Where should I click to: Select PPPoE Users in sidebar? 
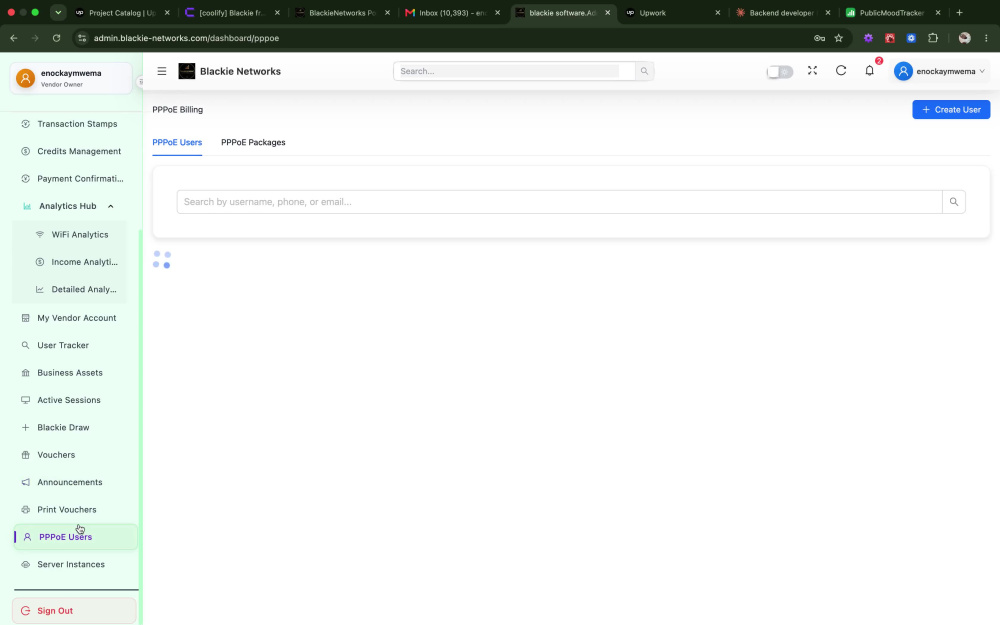(x=75, y=537)
